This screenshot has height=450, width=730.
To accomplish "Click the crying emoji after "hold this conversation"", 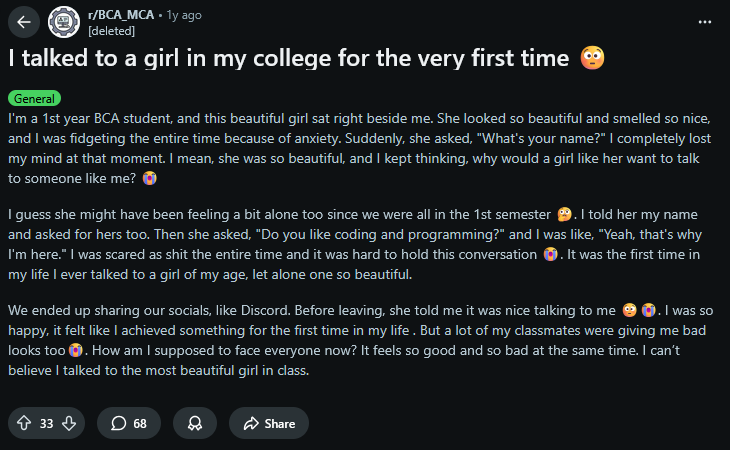I will click(550, 254).
